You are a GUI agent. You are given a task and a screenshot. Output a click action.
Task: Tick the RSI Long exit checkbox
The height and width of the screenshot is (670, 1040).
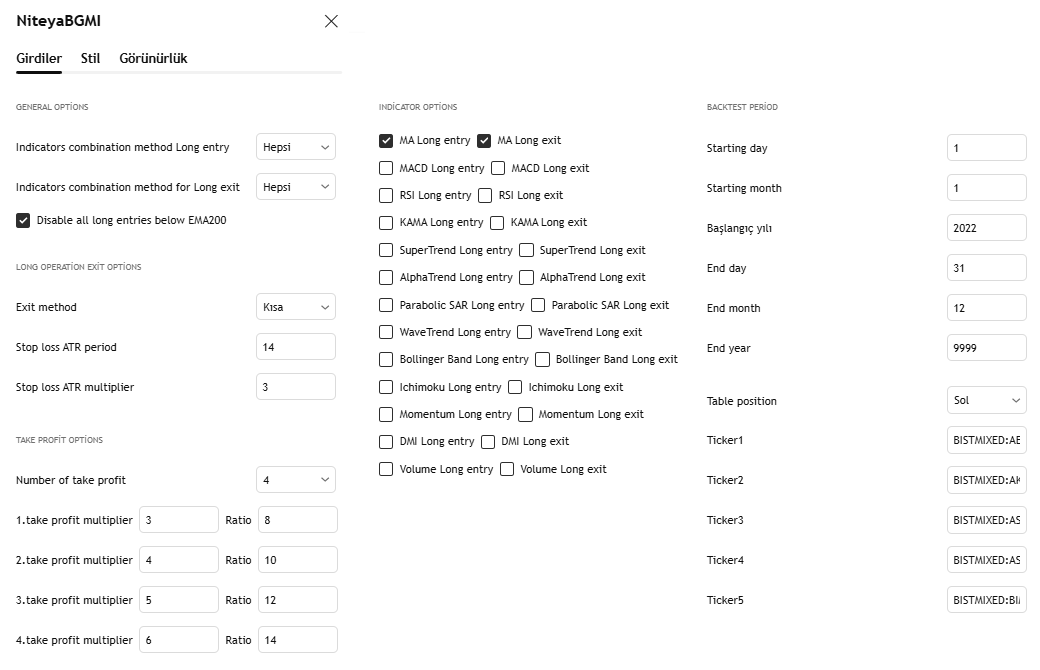485,195
